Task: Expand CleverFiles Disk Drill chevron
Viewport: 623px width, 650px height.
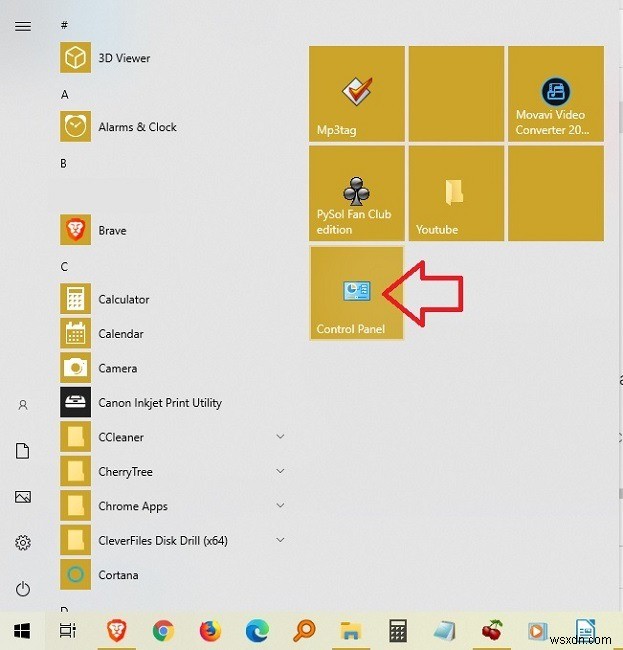Action: pos(280,540)
